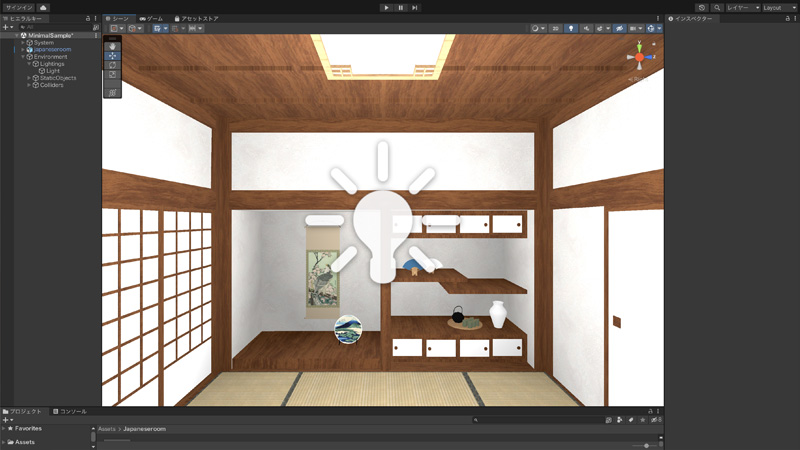Select the Hand view tool
This screenshot has width=800, height=450.
(x=112, y=46)
